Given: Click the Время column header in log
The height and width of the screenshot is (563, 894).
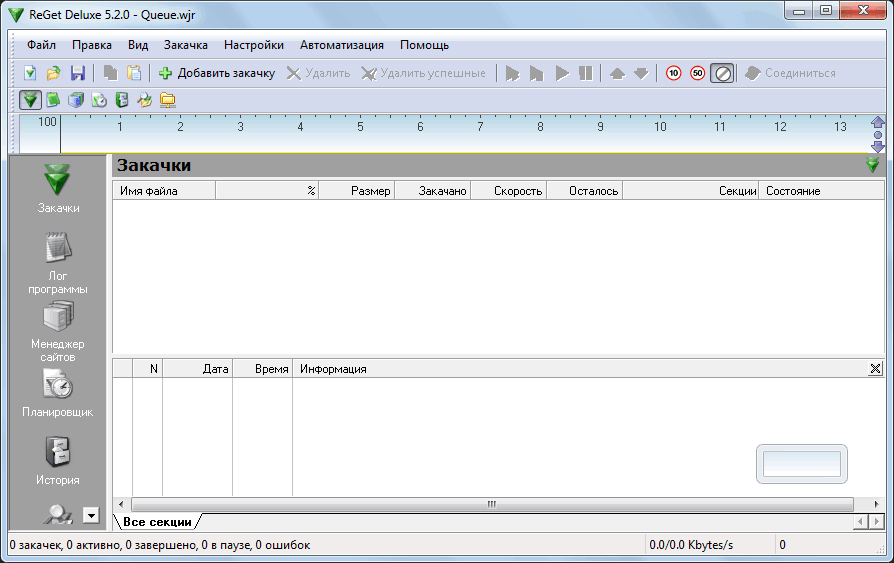Looking at the screenshot, I should [x=263, y=368].
